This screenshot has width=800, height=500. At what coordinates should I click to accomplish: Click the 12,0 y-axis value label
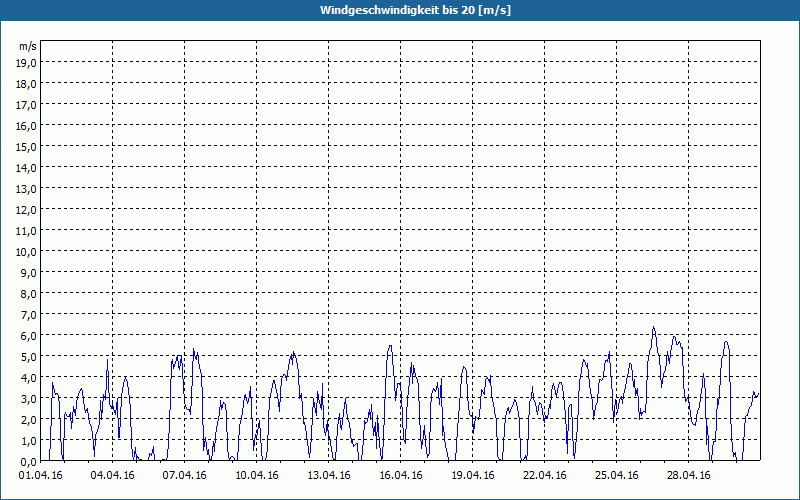click(26, 209)
